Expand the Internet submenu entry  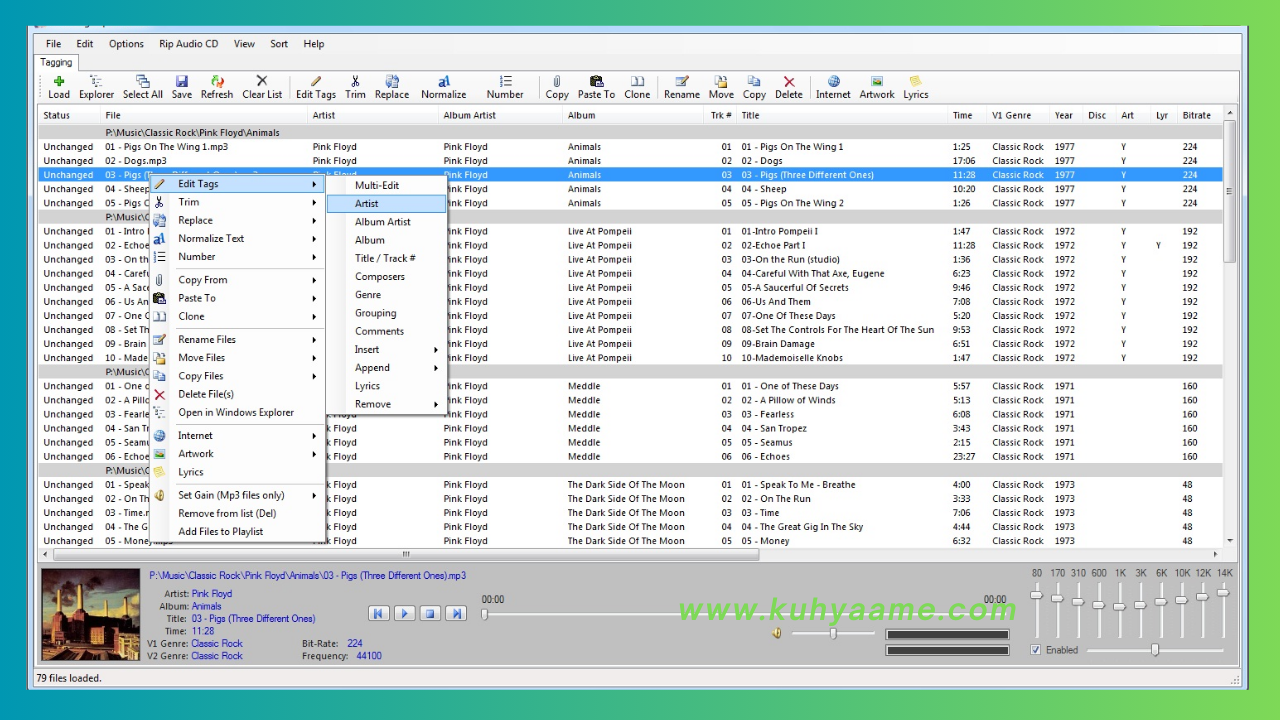point(238,436)
